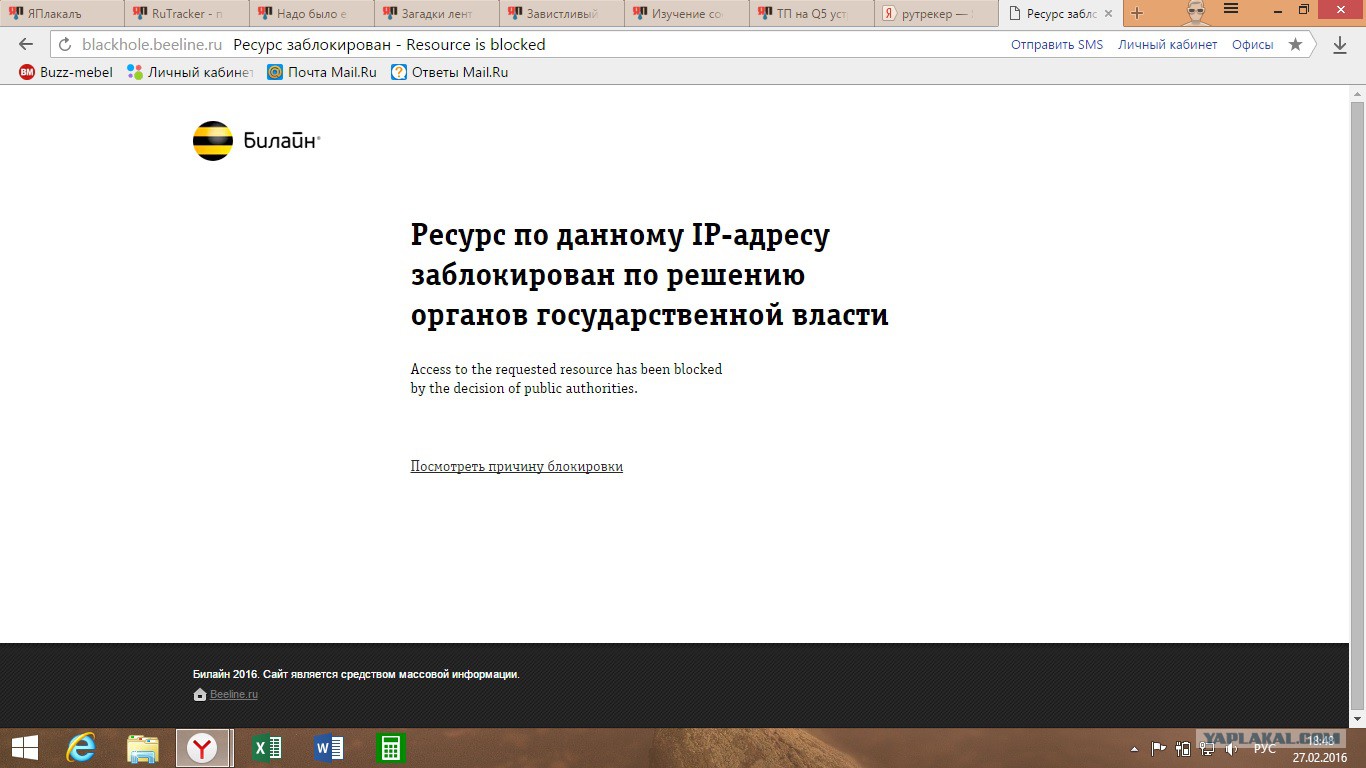The height and width of the screenshot is (768, 1366).
Task: Switch to the 'ТП на Q5' tab
Action: pos(811,13)
